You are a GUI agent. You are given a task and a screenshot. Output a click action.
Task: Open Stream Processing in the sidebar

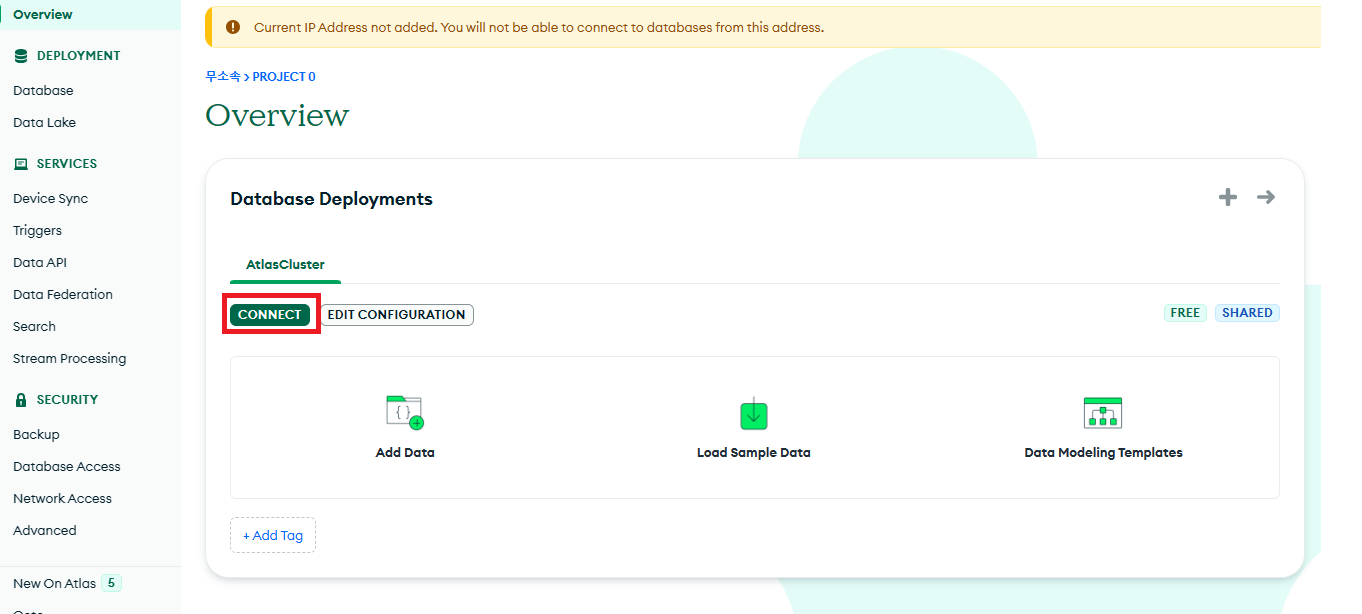[x=70, y=358]
